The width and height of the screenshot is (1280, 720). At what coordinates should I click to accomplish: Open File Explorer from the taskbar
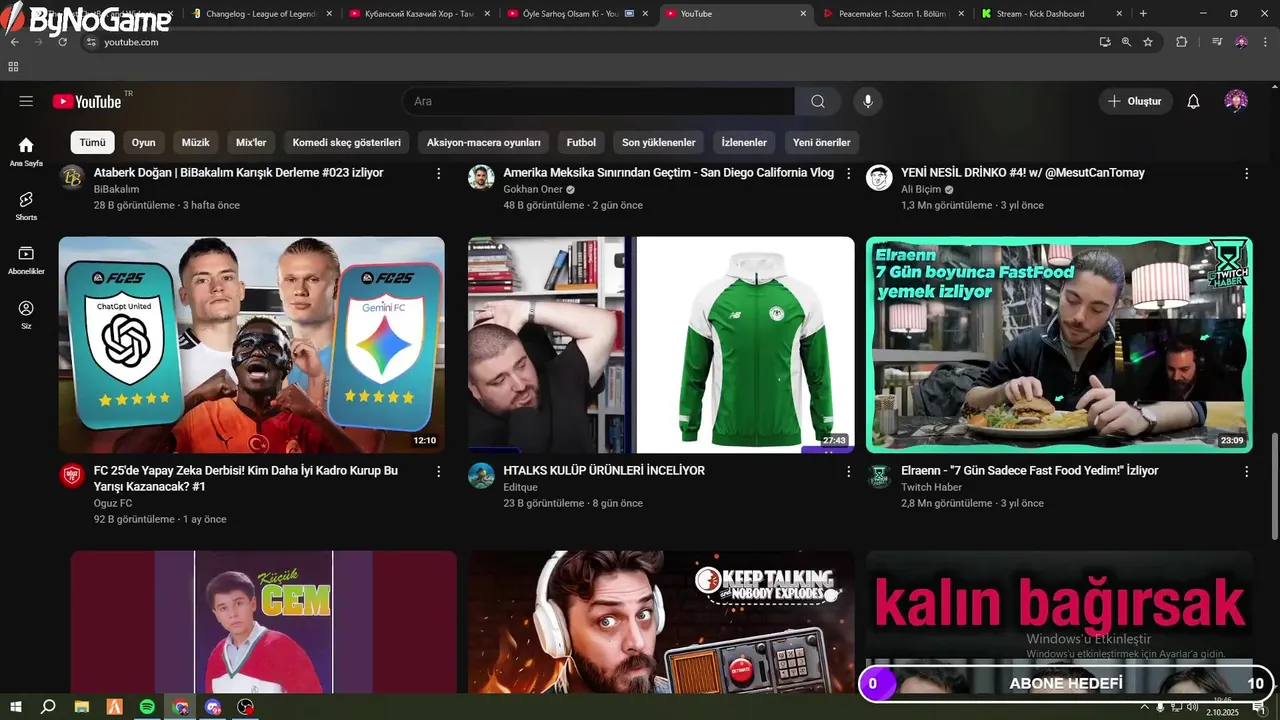(82, 707)
